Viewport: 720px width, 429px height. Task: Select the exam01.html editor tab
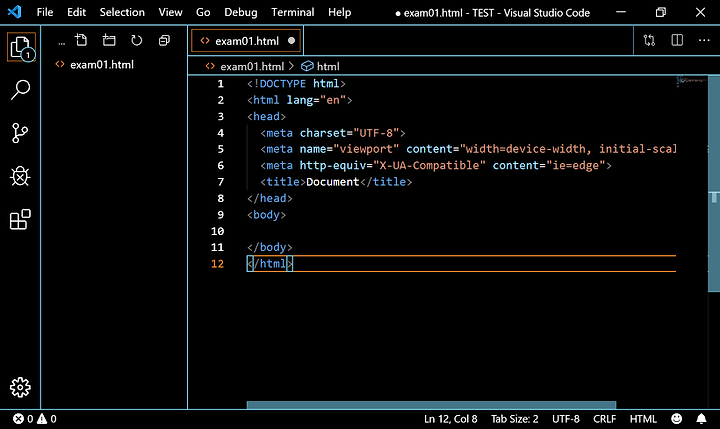[x=246, y=41]
